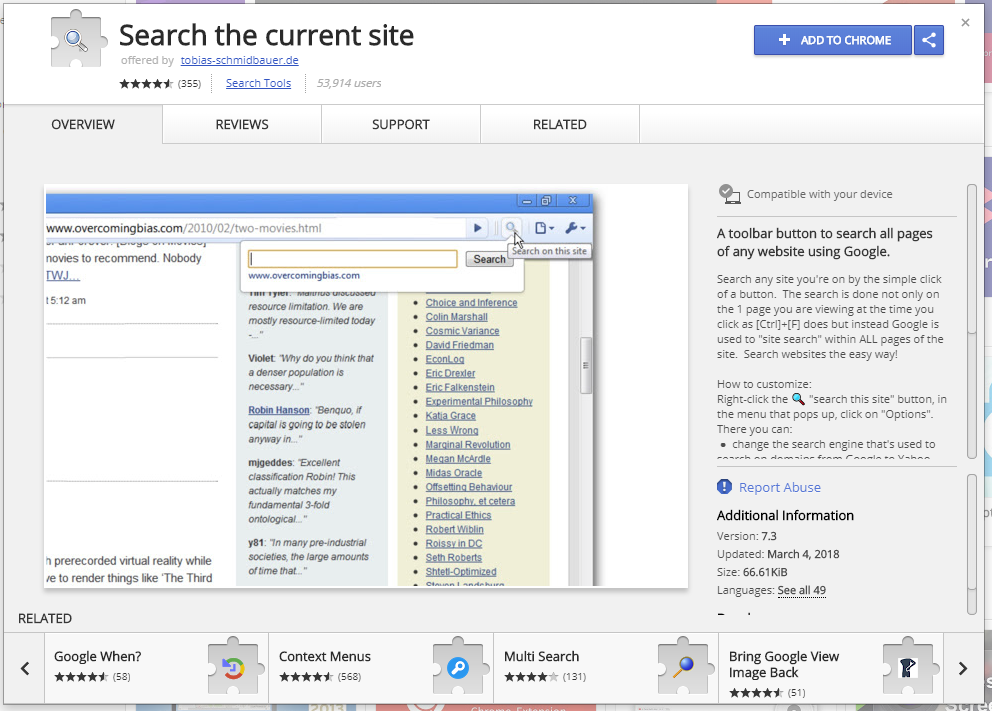The image size is (992, 711).
Task: Return to the Overview tab
Action: (x=82, y=124)
